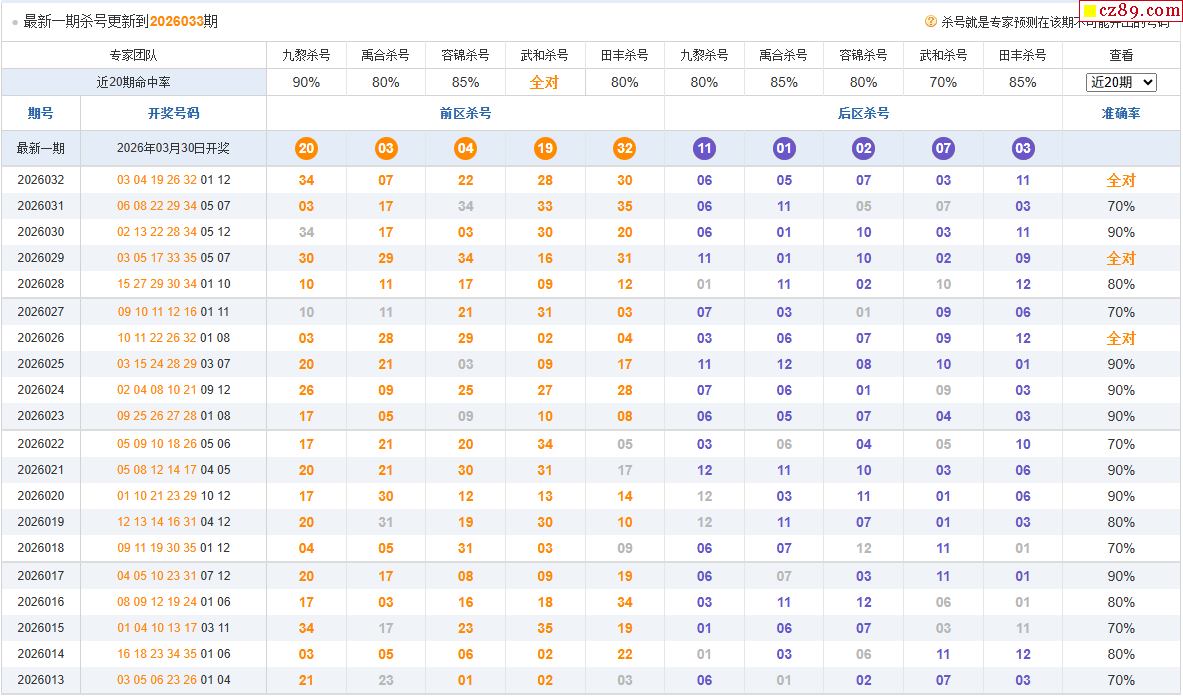Open the highlighted 2026033 period link

[x=176, y=21]
